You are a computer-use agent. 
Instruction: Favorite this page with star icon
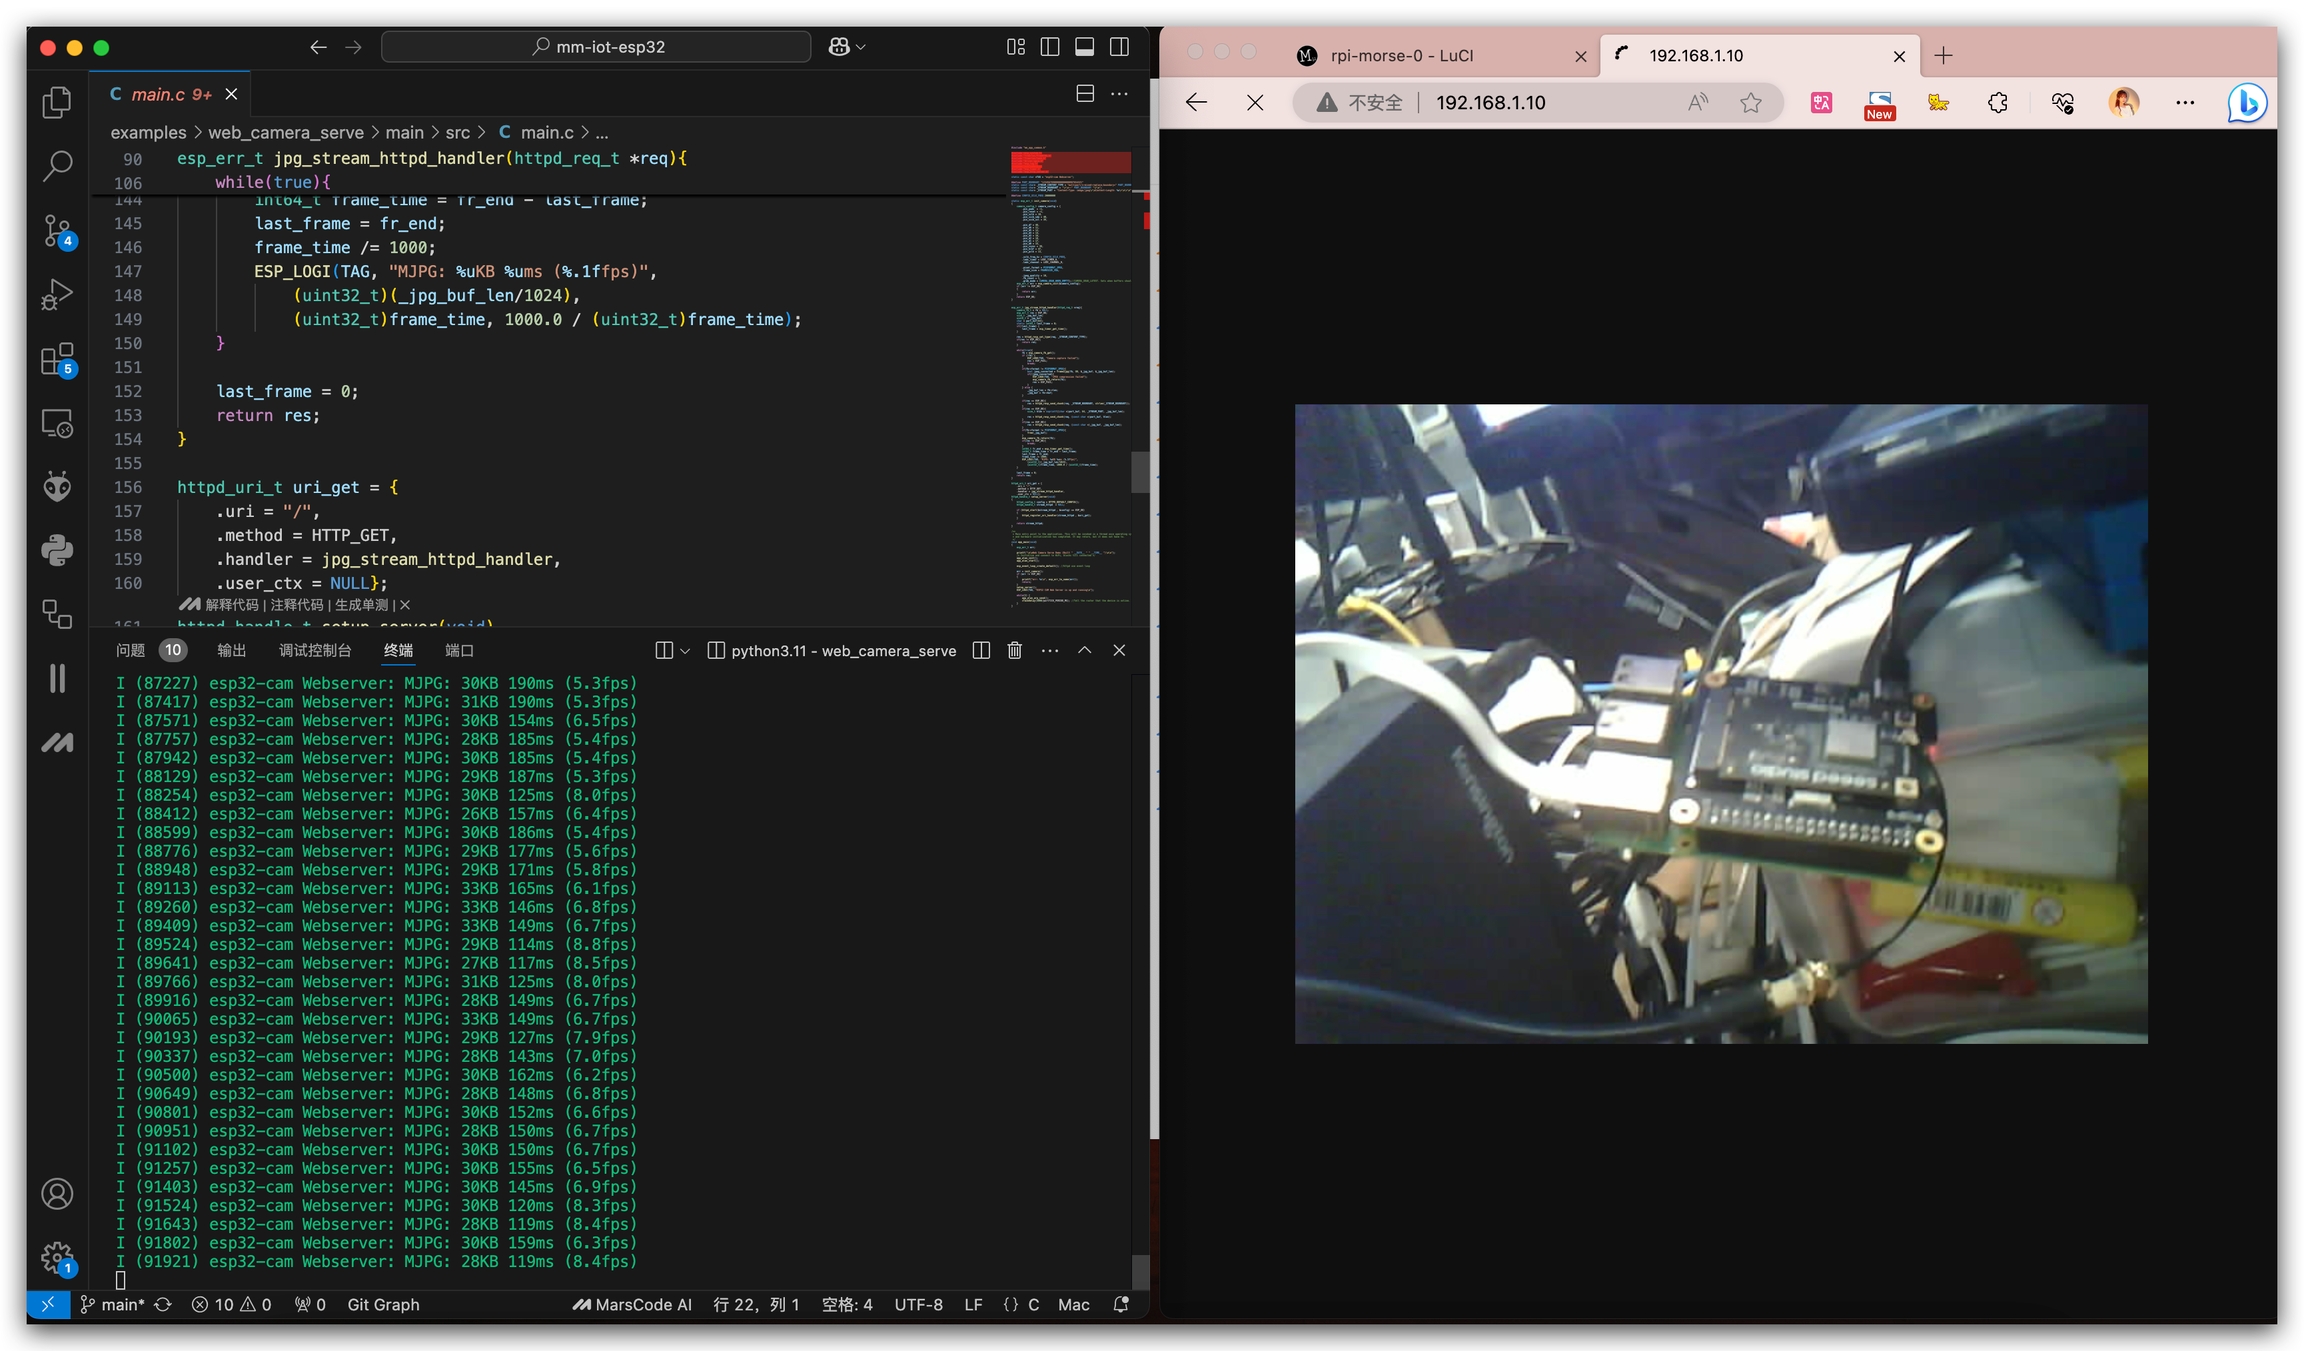click(x=1750, y=103)
